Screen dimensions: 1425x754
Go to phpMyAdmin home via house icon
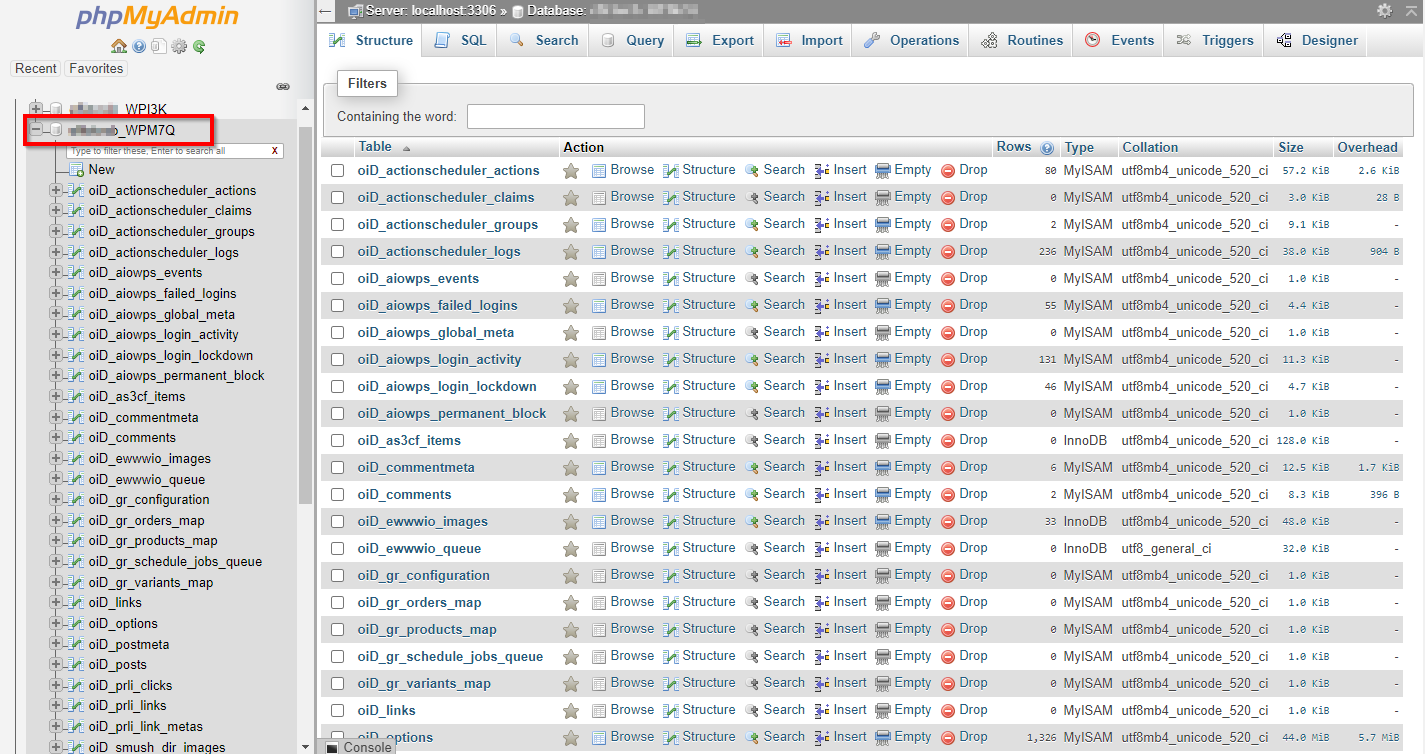pos(119,46)
